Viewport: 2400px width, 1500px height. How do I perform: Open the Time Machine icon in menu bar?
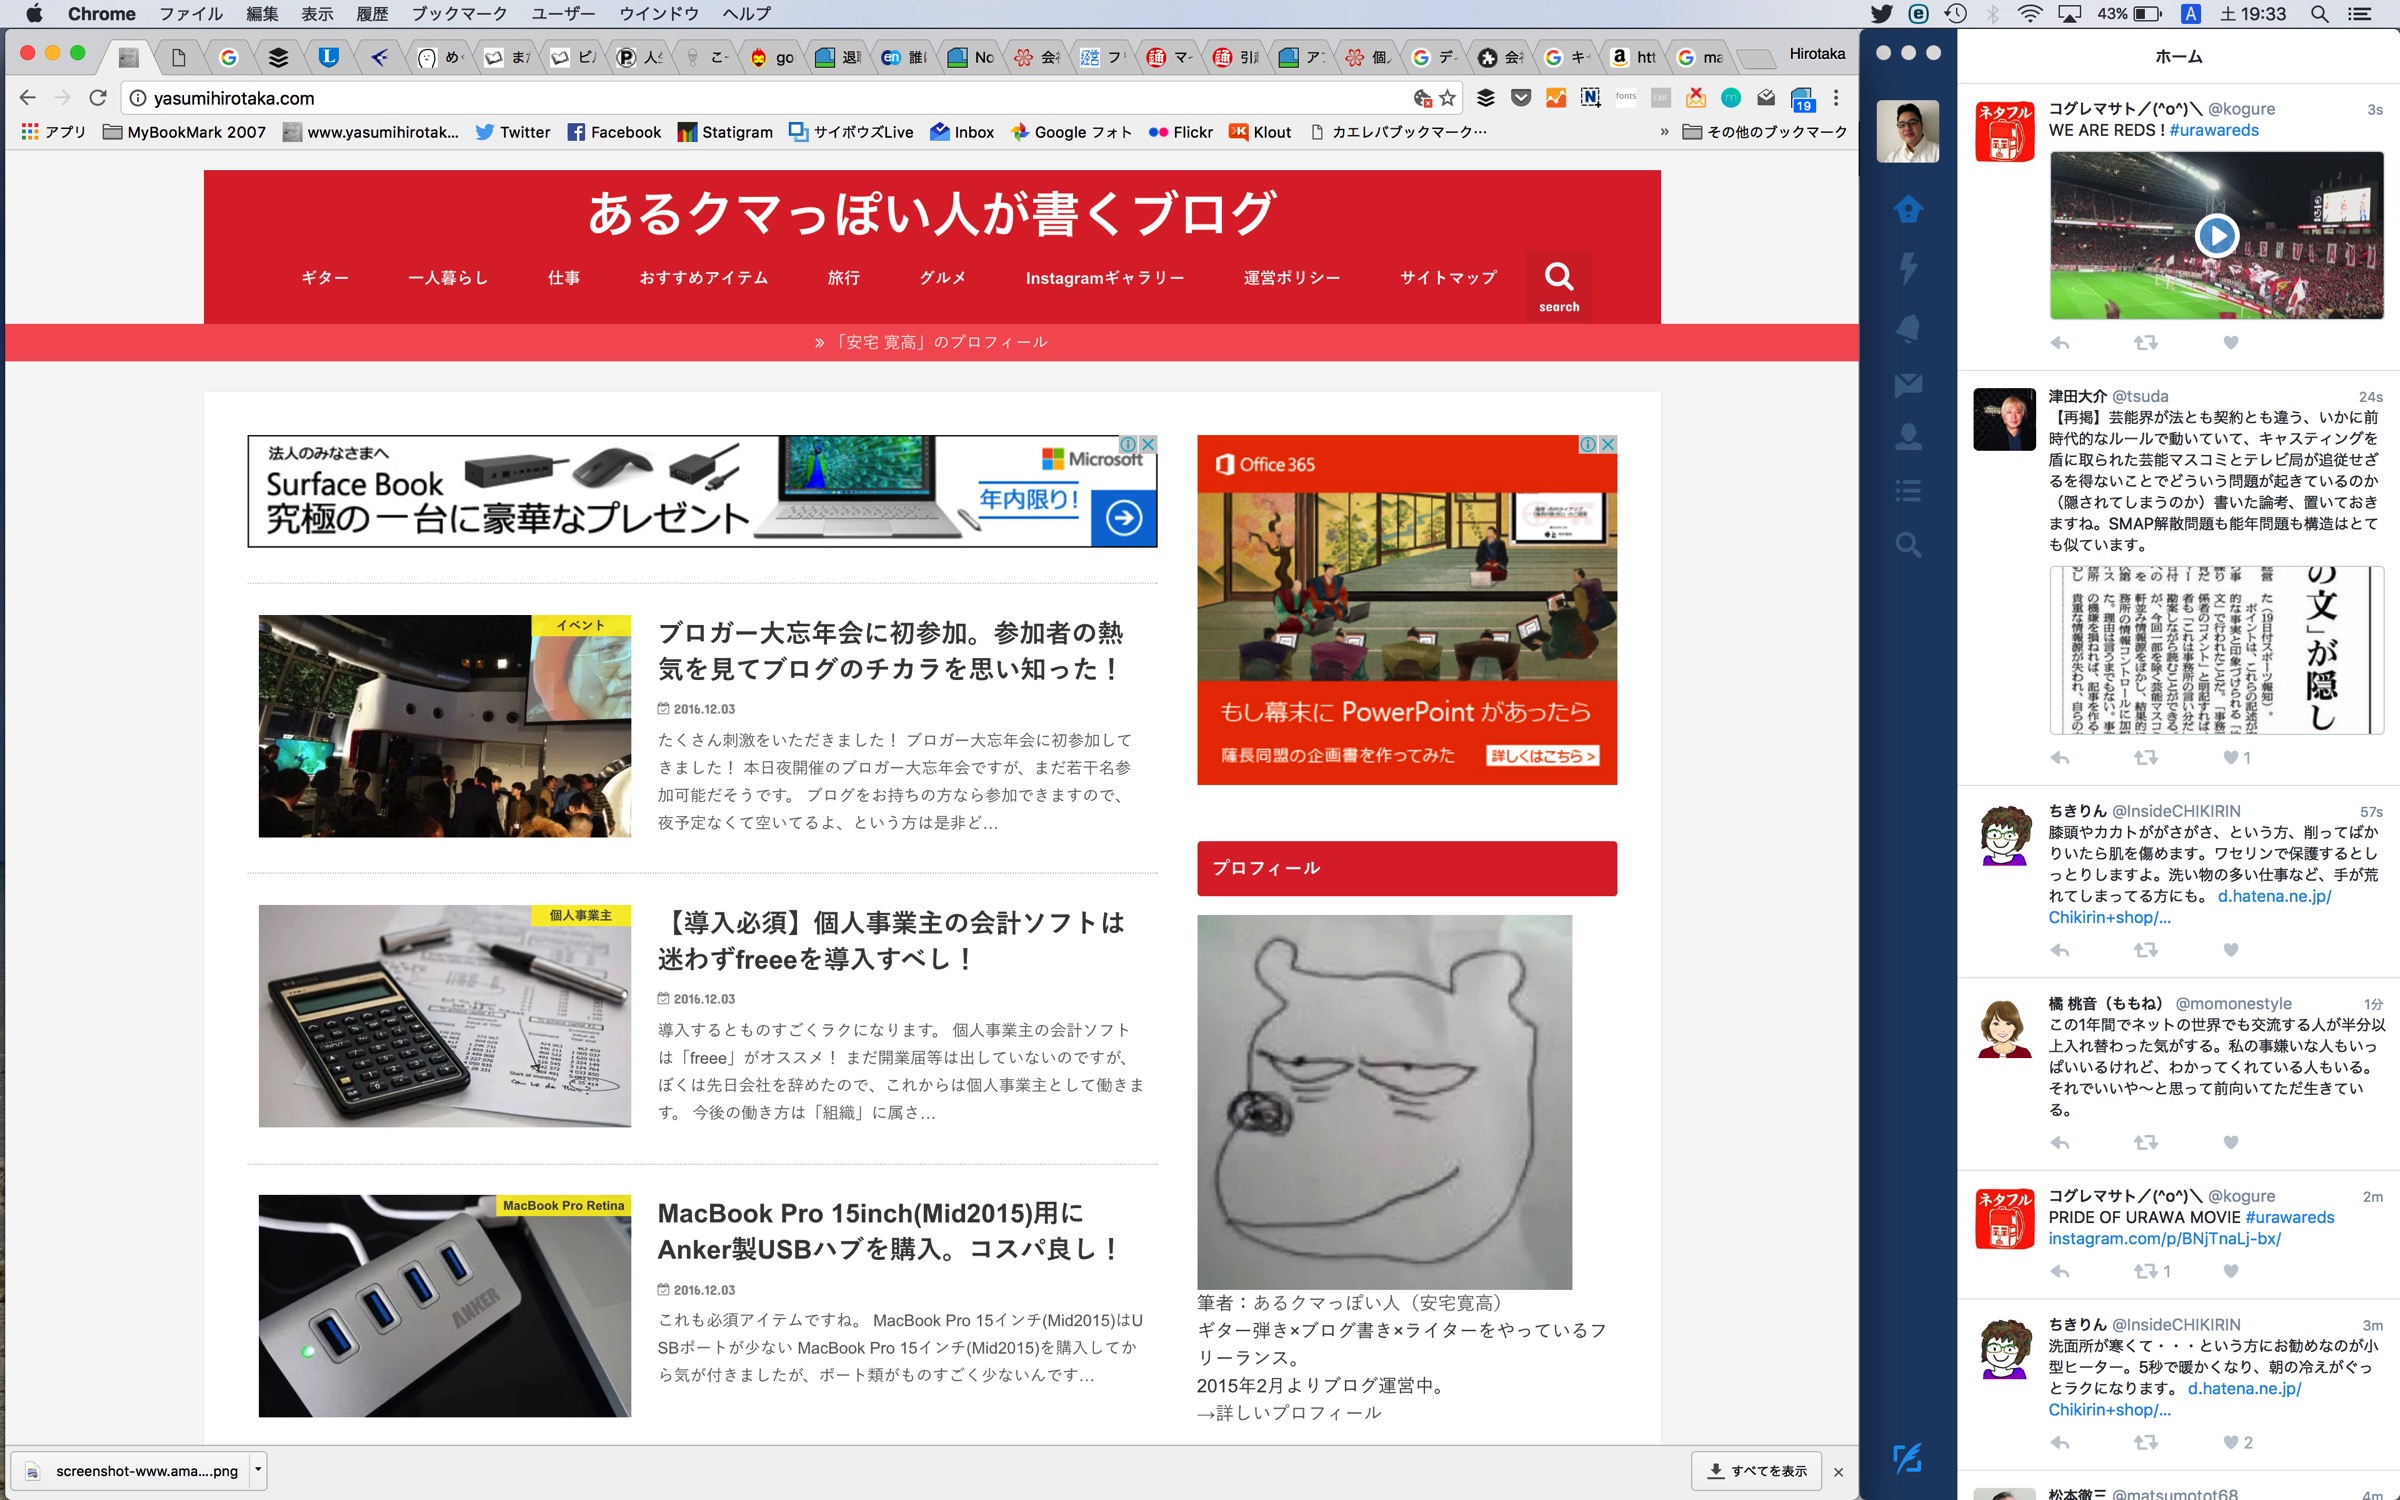1956,14
